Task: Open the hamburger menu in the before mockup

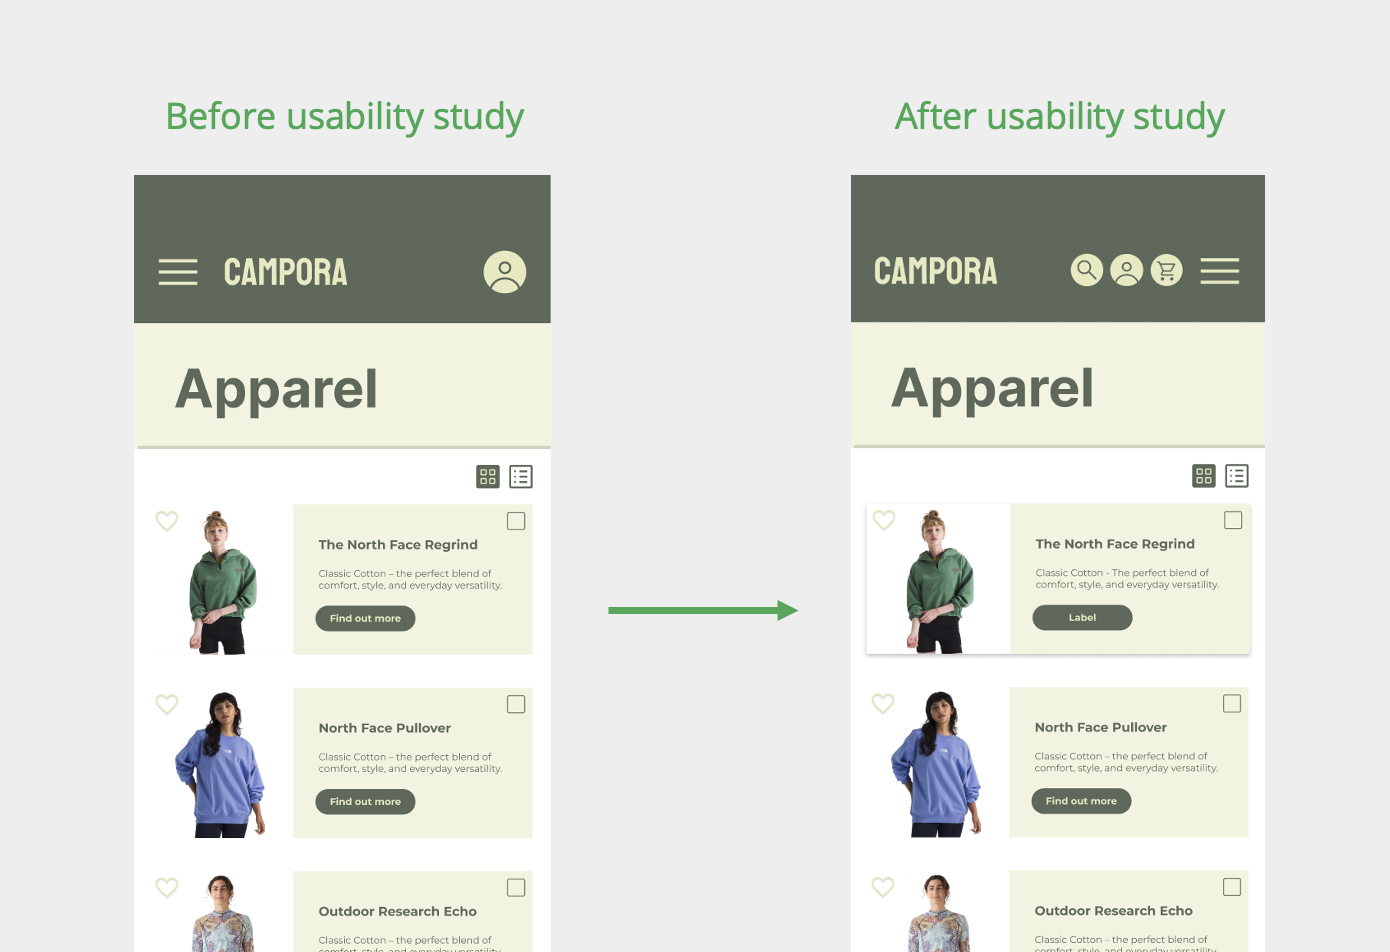Action: pos(178,272)
